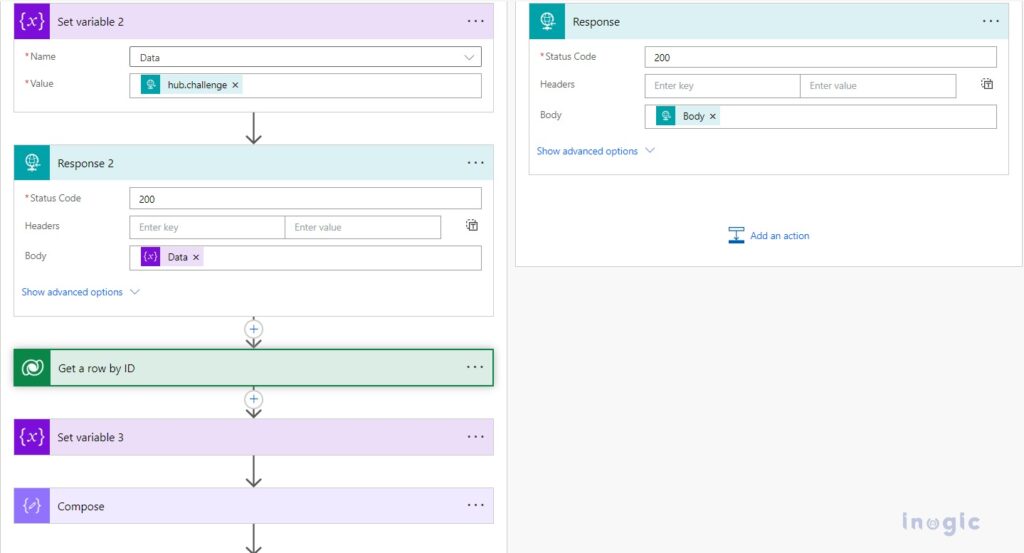Click the Dataverse Get a row by ID icon
The image size is (1024, 553).
tap(32, 368)
